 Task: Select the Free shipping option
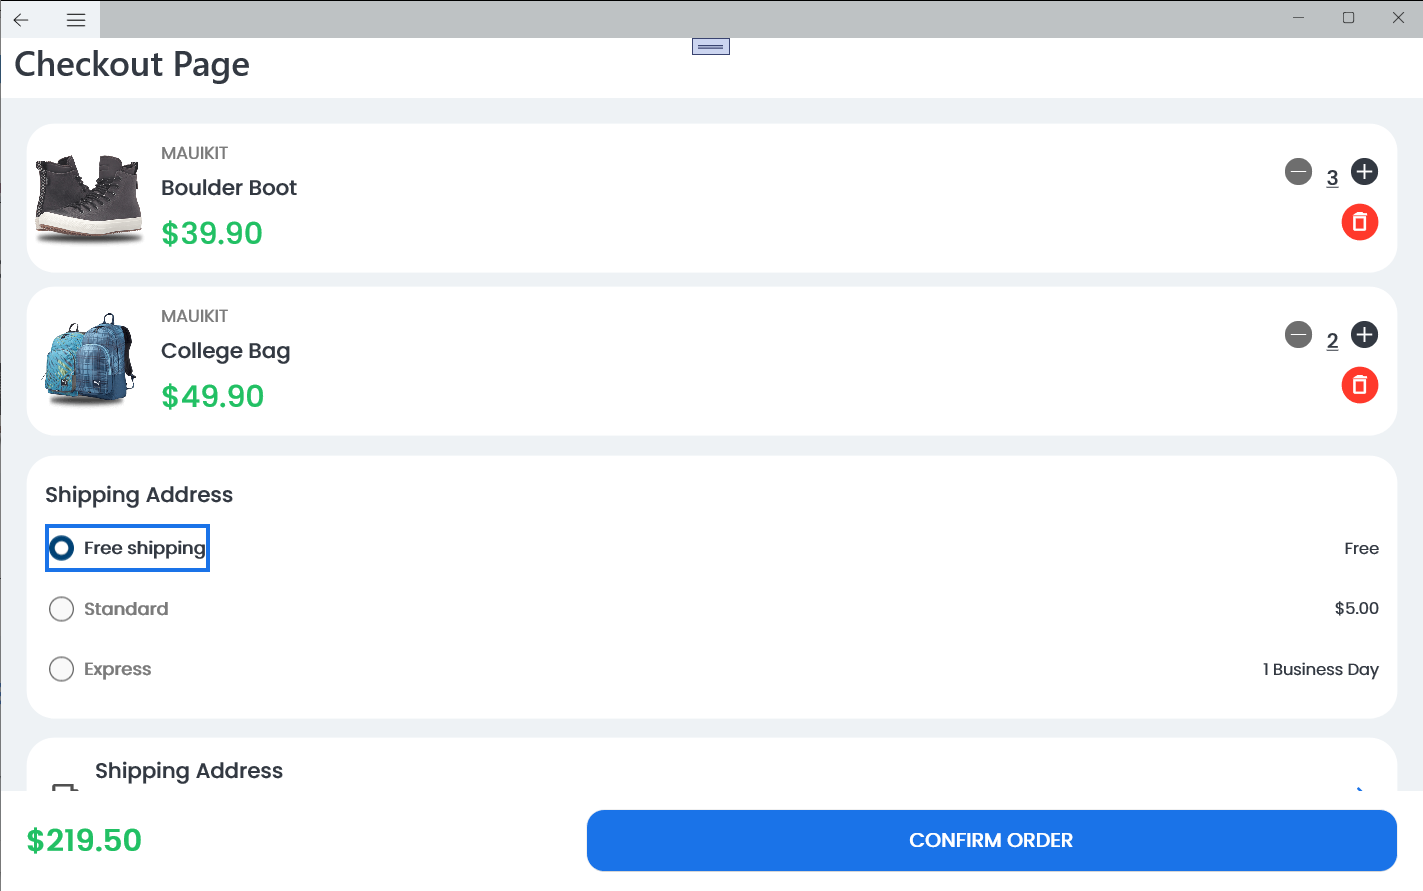127,548
